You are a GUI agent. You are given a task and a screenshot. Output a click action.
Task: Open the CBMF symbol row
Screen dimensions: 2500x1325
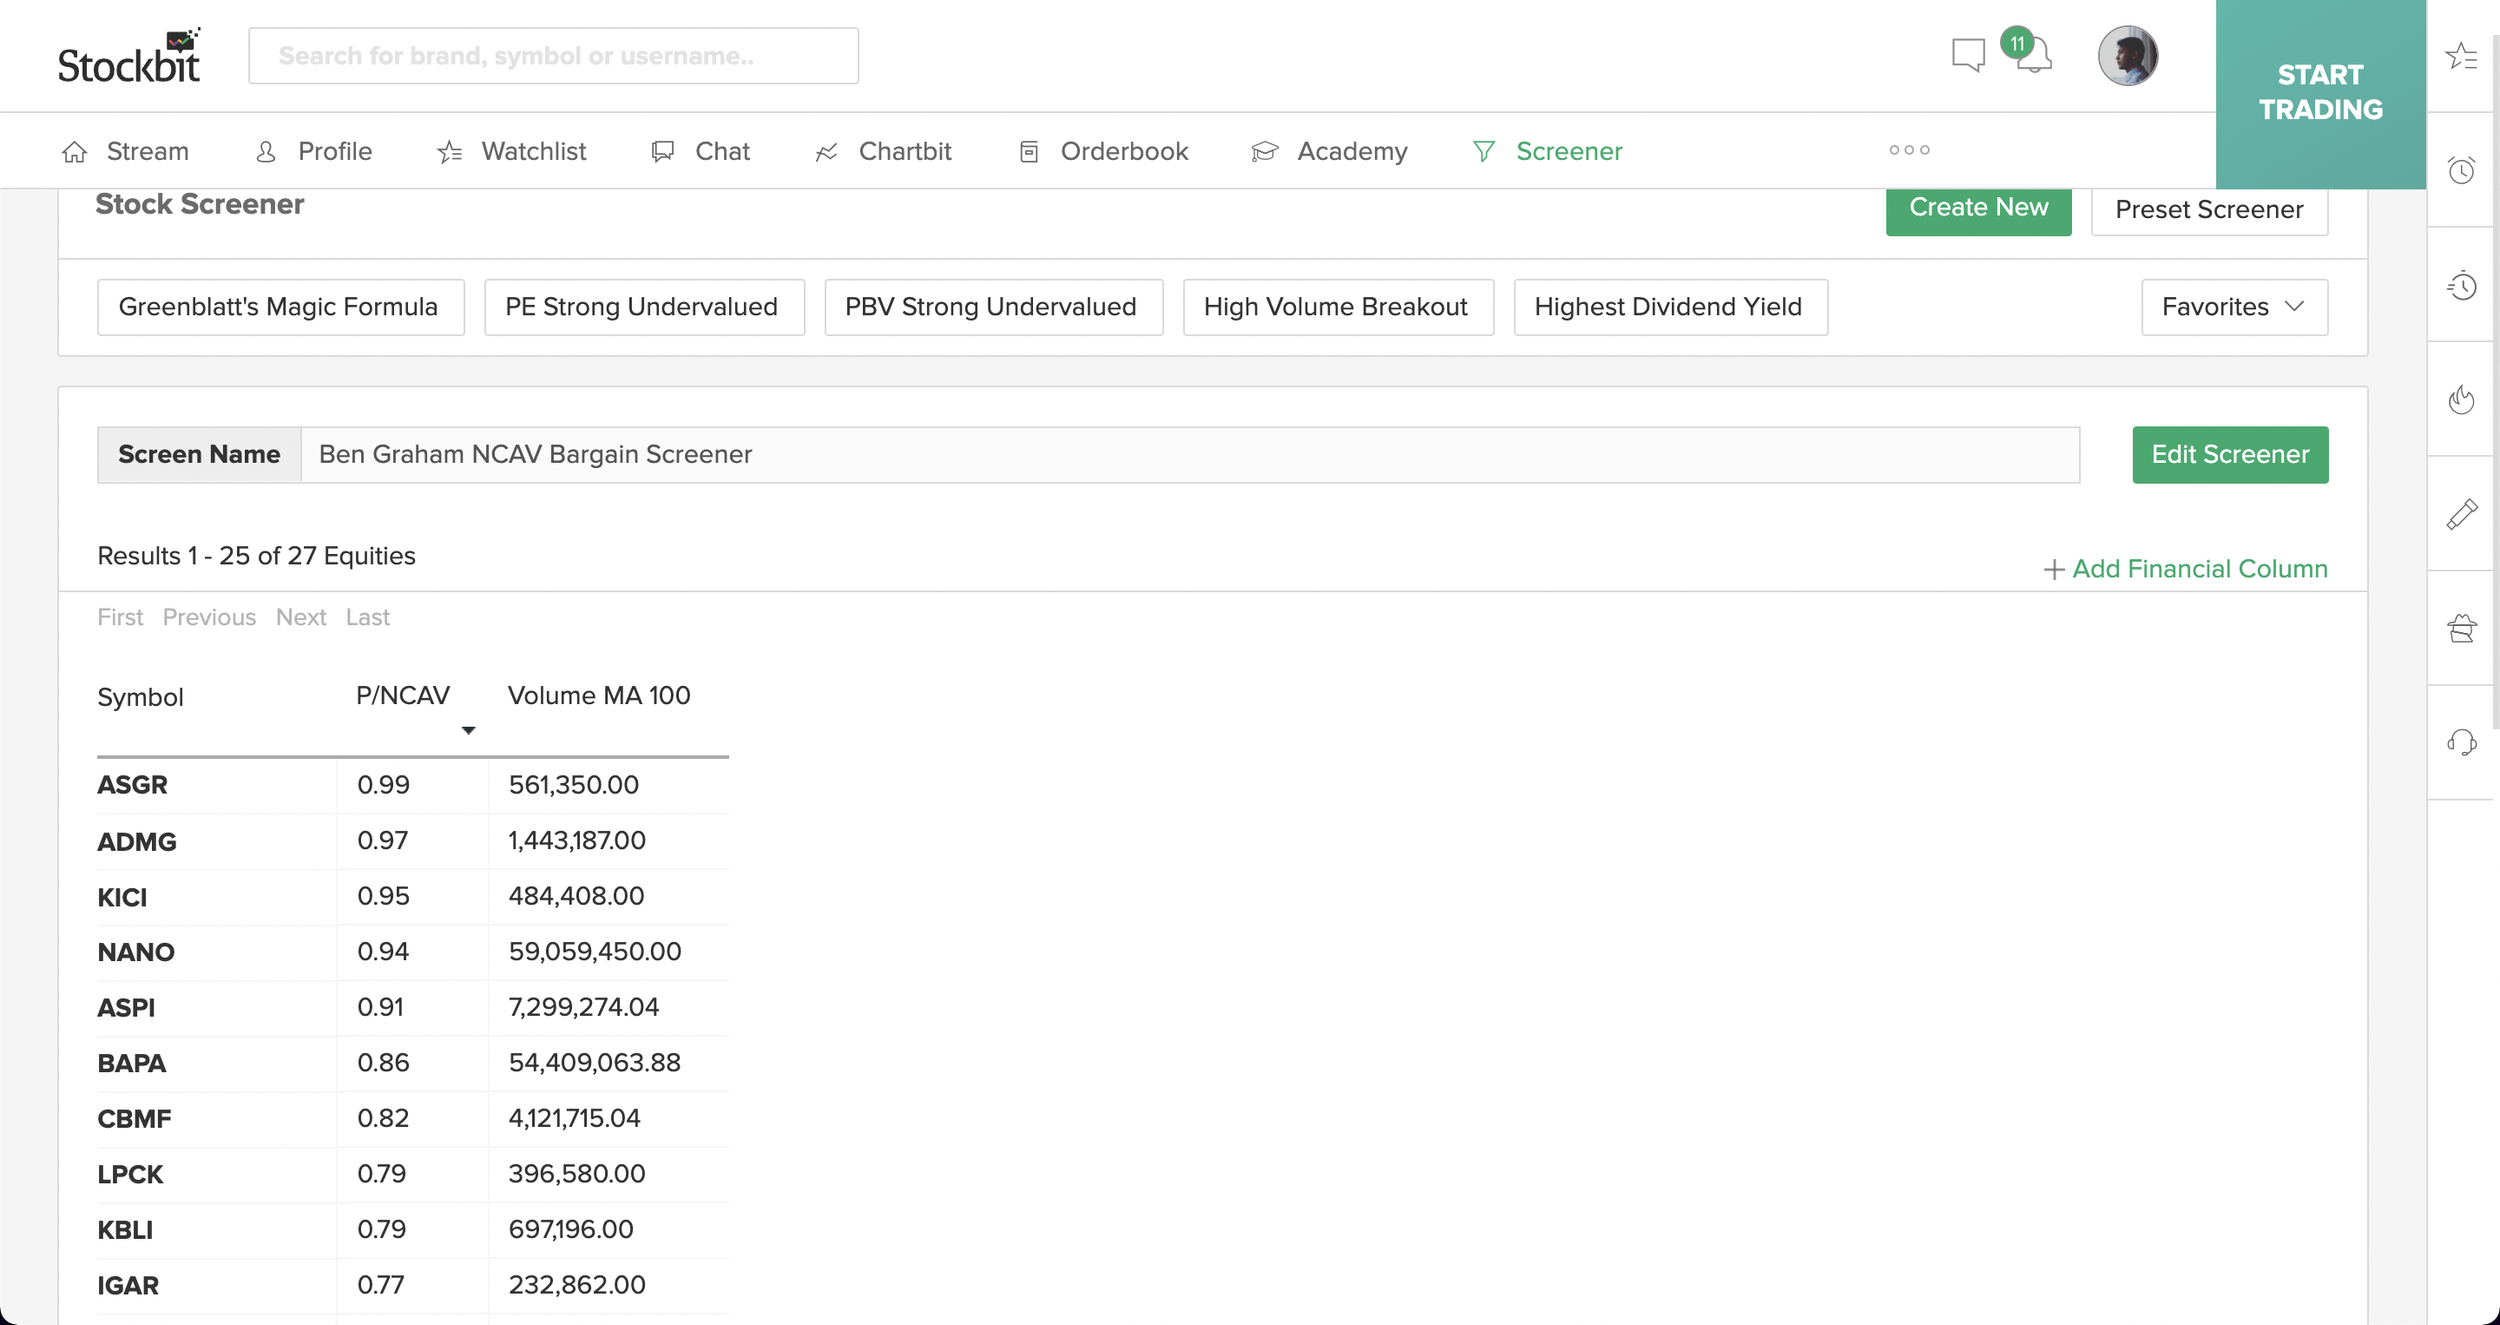click(x=412, y=1119)
